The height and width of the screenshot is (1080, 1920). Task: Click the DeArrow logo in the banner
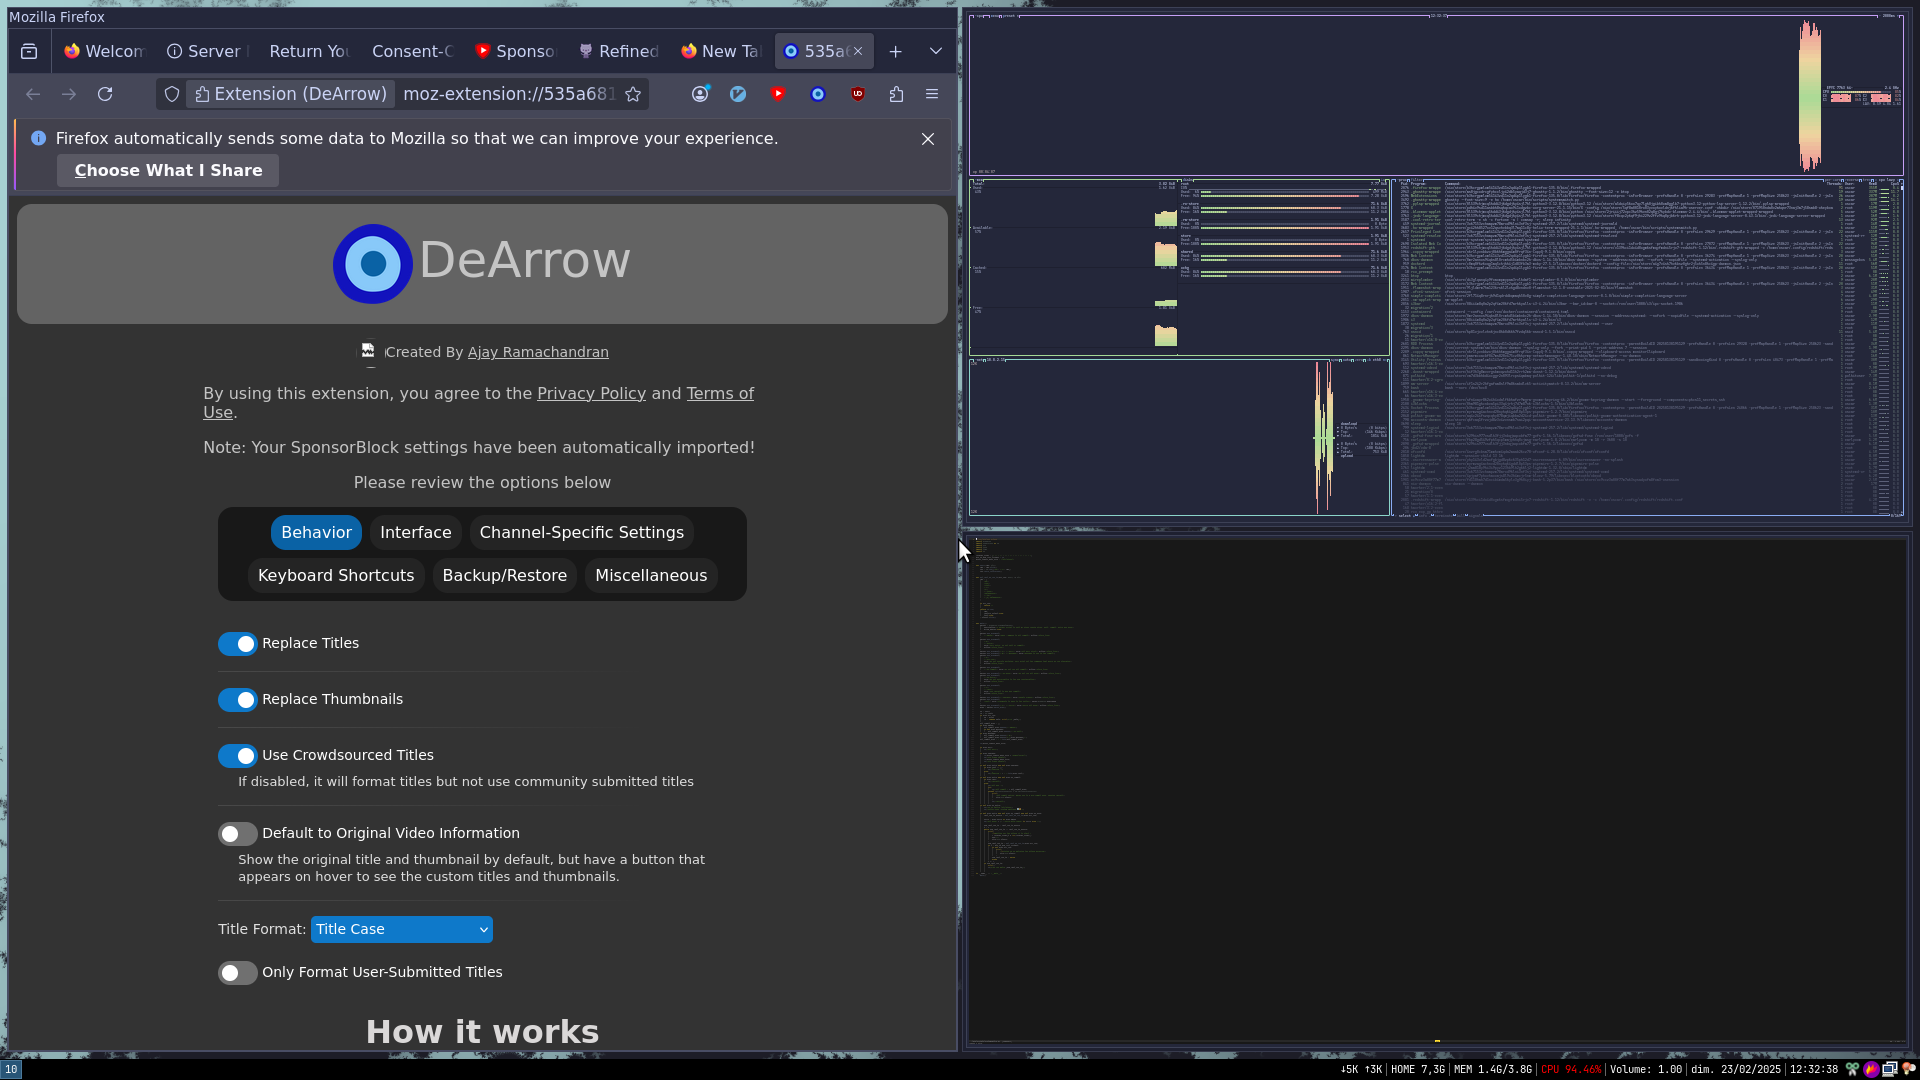[x=373, y=263]
